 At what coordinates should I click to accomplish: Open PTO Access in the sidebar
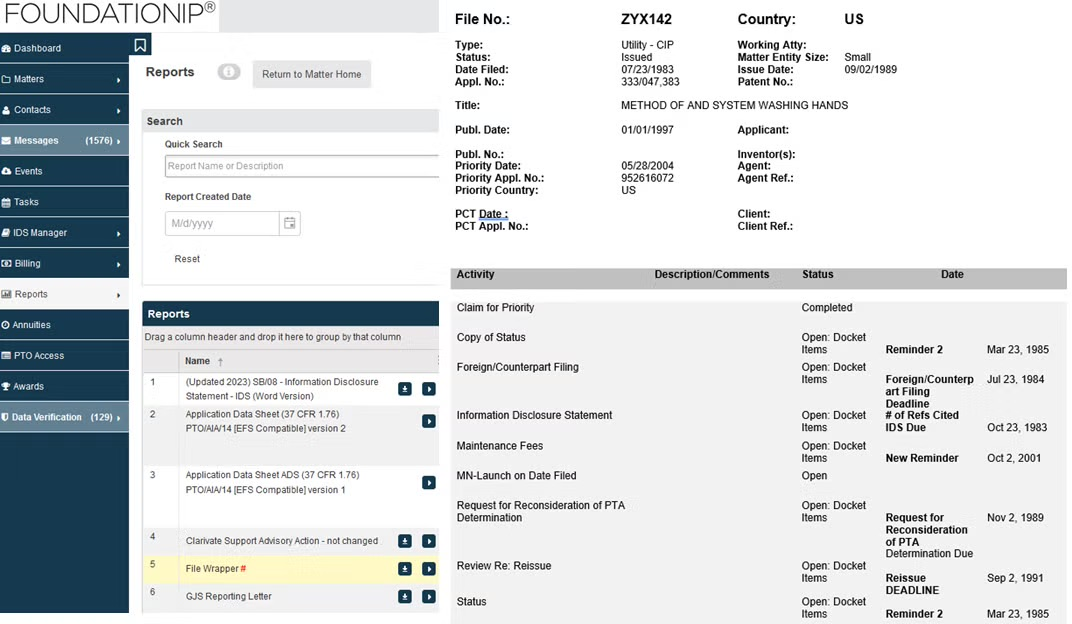pos(64,355)
